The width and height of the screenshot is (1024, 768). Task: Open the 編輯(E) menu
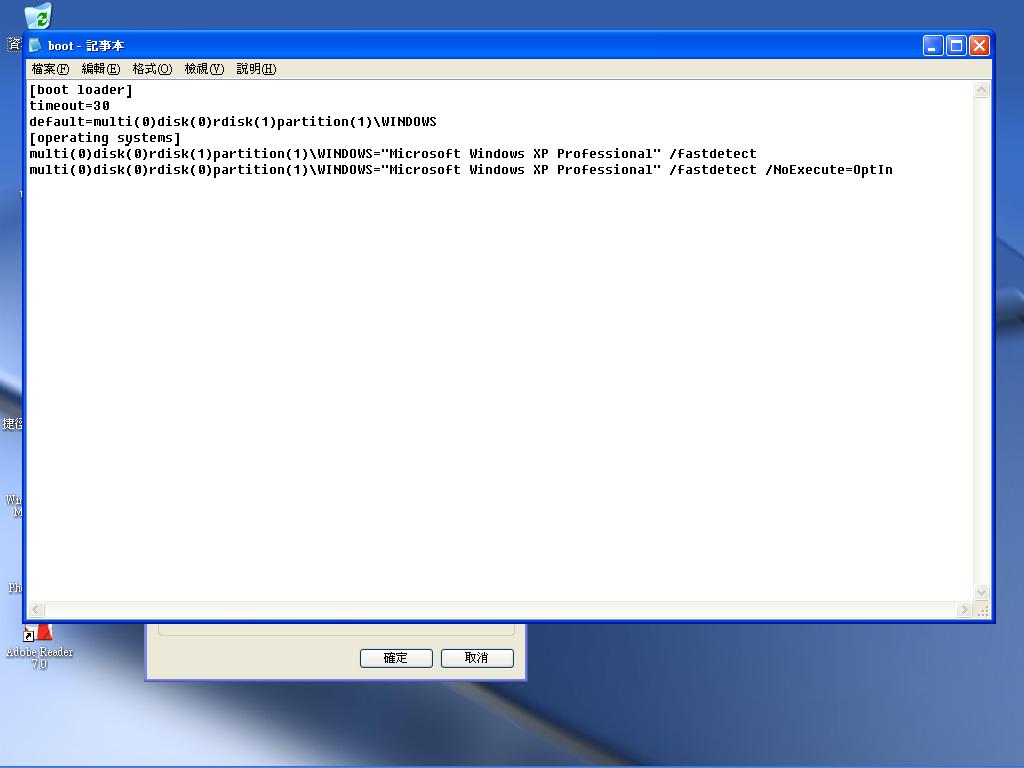coord(100,69)
